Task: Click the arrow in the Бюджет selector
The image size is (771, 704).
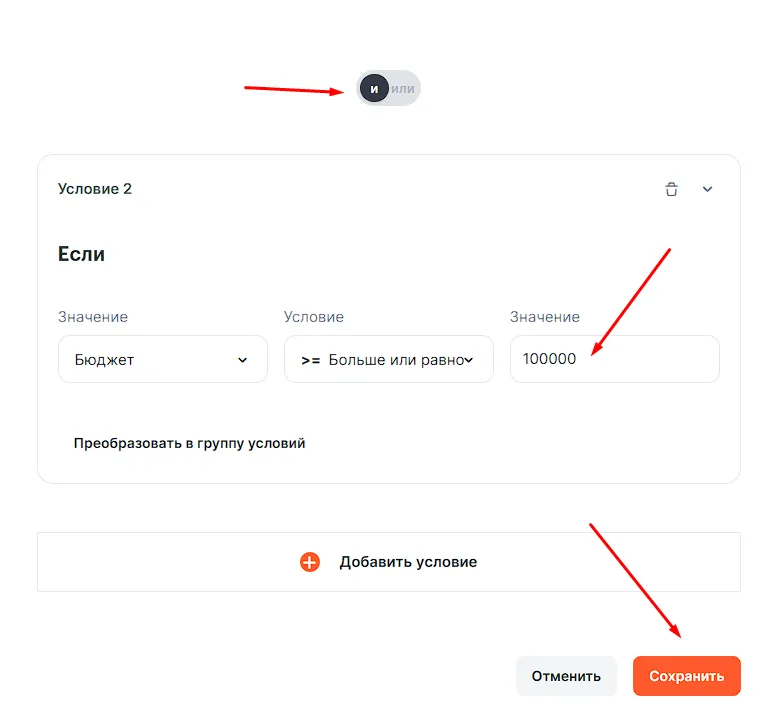Action: [x=242, y=360]
